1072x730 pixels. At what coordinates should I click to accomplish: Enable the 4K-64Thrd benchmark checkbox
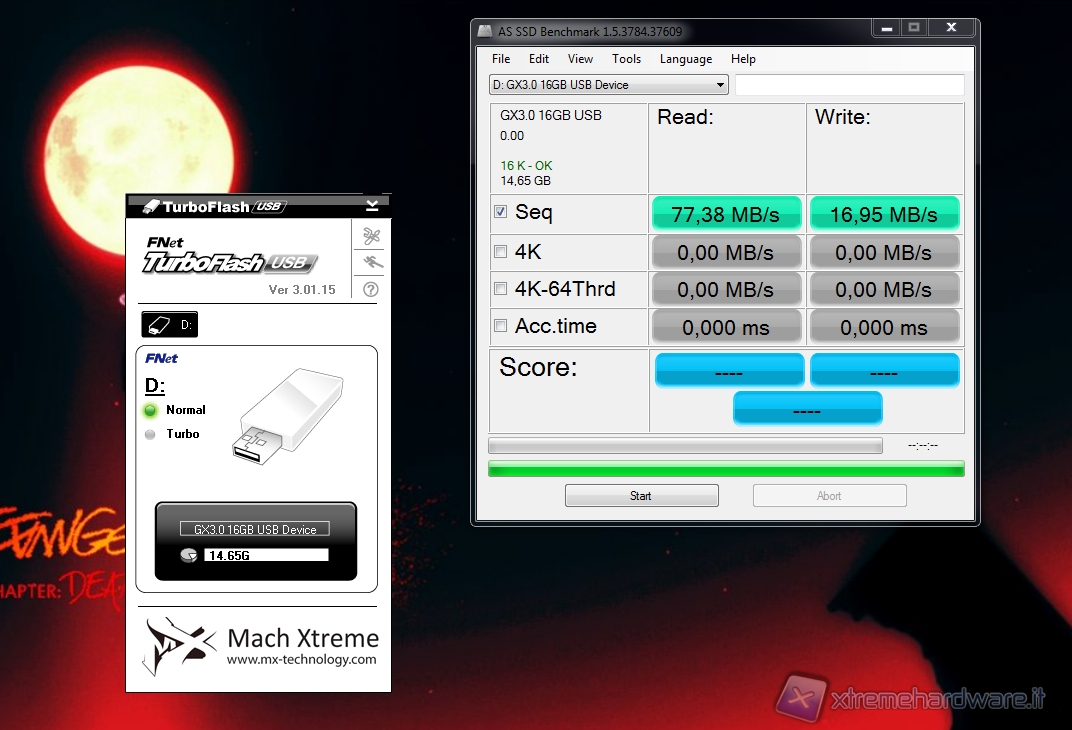tap(501, 290)
